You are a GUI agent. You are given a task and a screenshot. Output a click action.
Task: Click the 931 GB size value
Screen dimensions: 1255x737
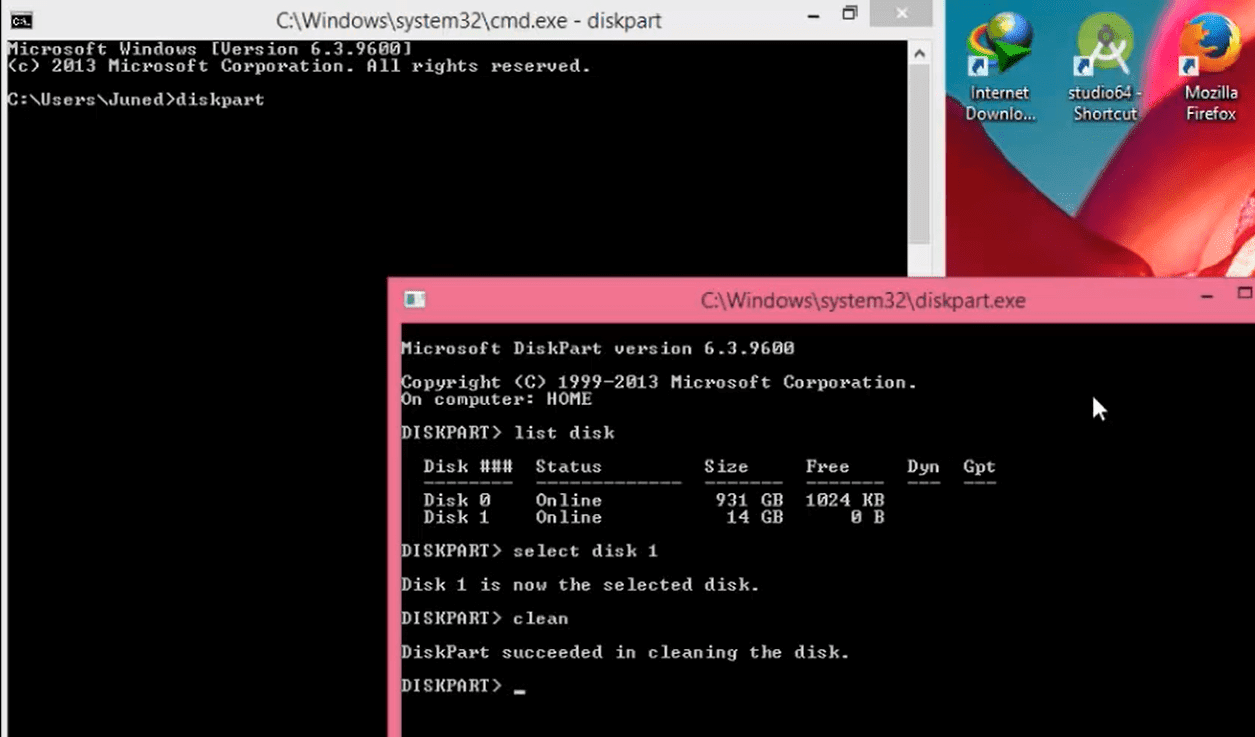pos(749,500)
